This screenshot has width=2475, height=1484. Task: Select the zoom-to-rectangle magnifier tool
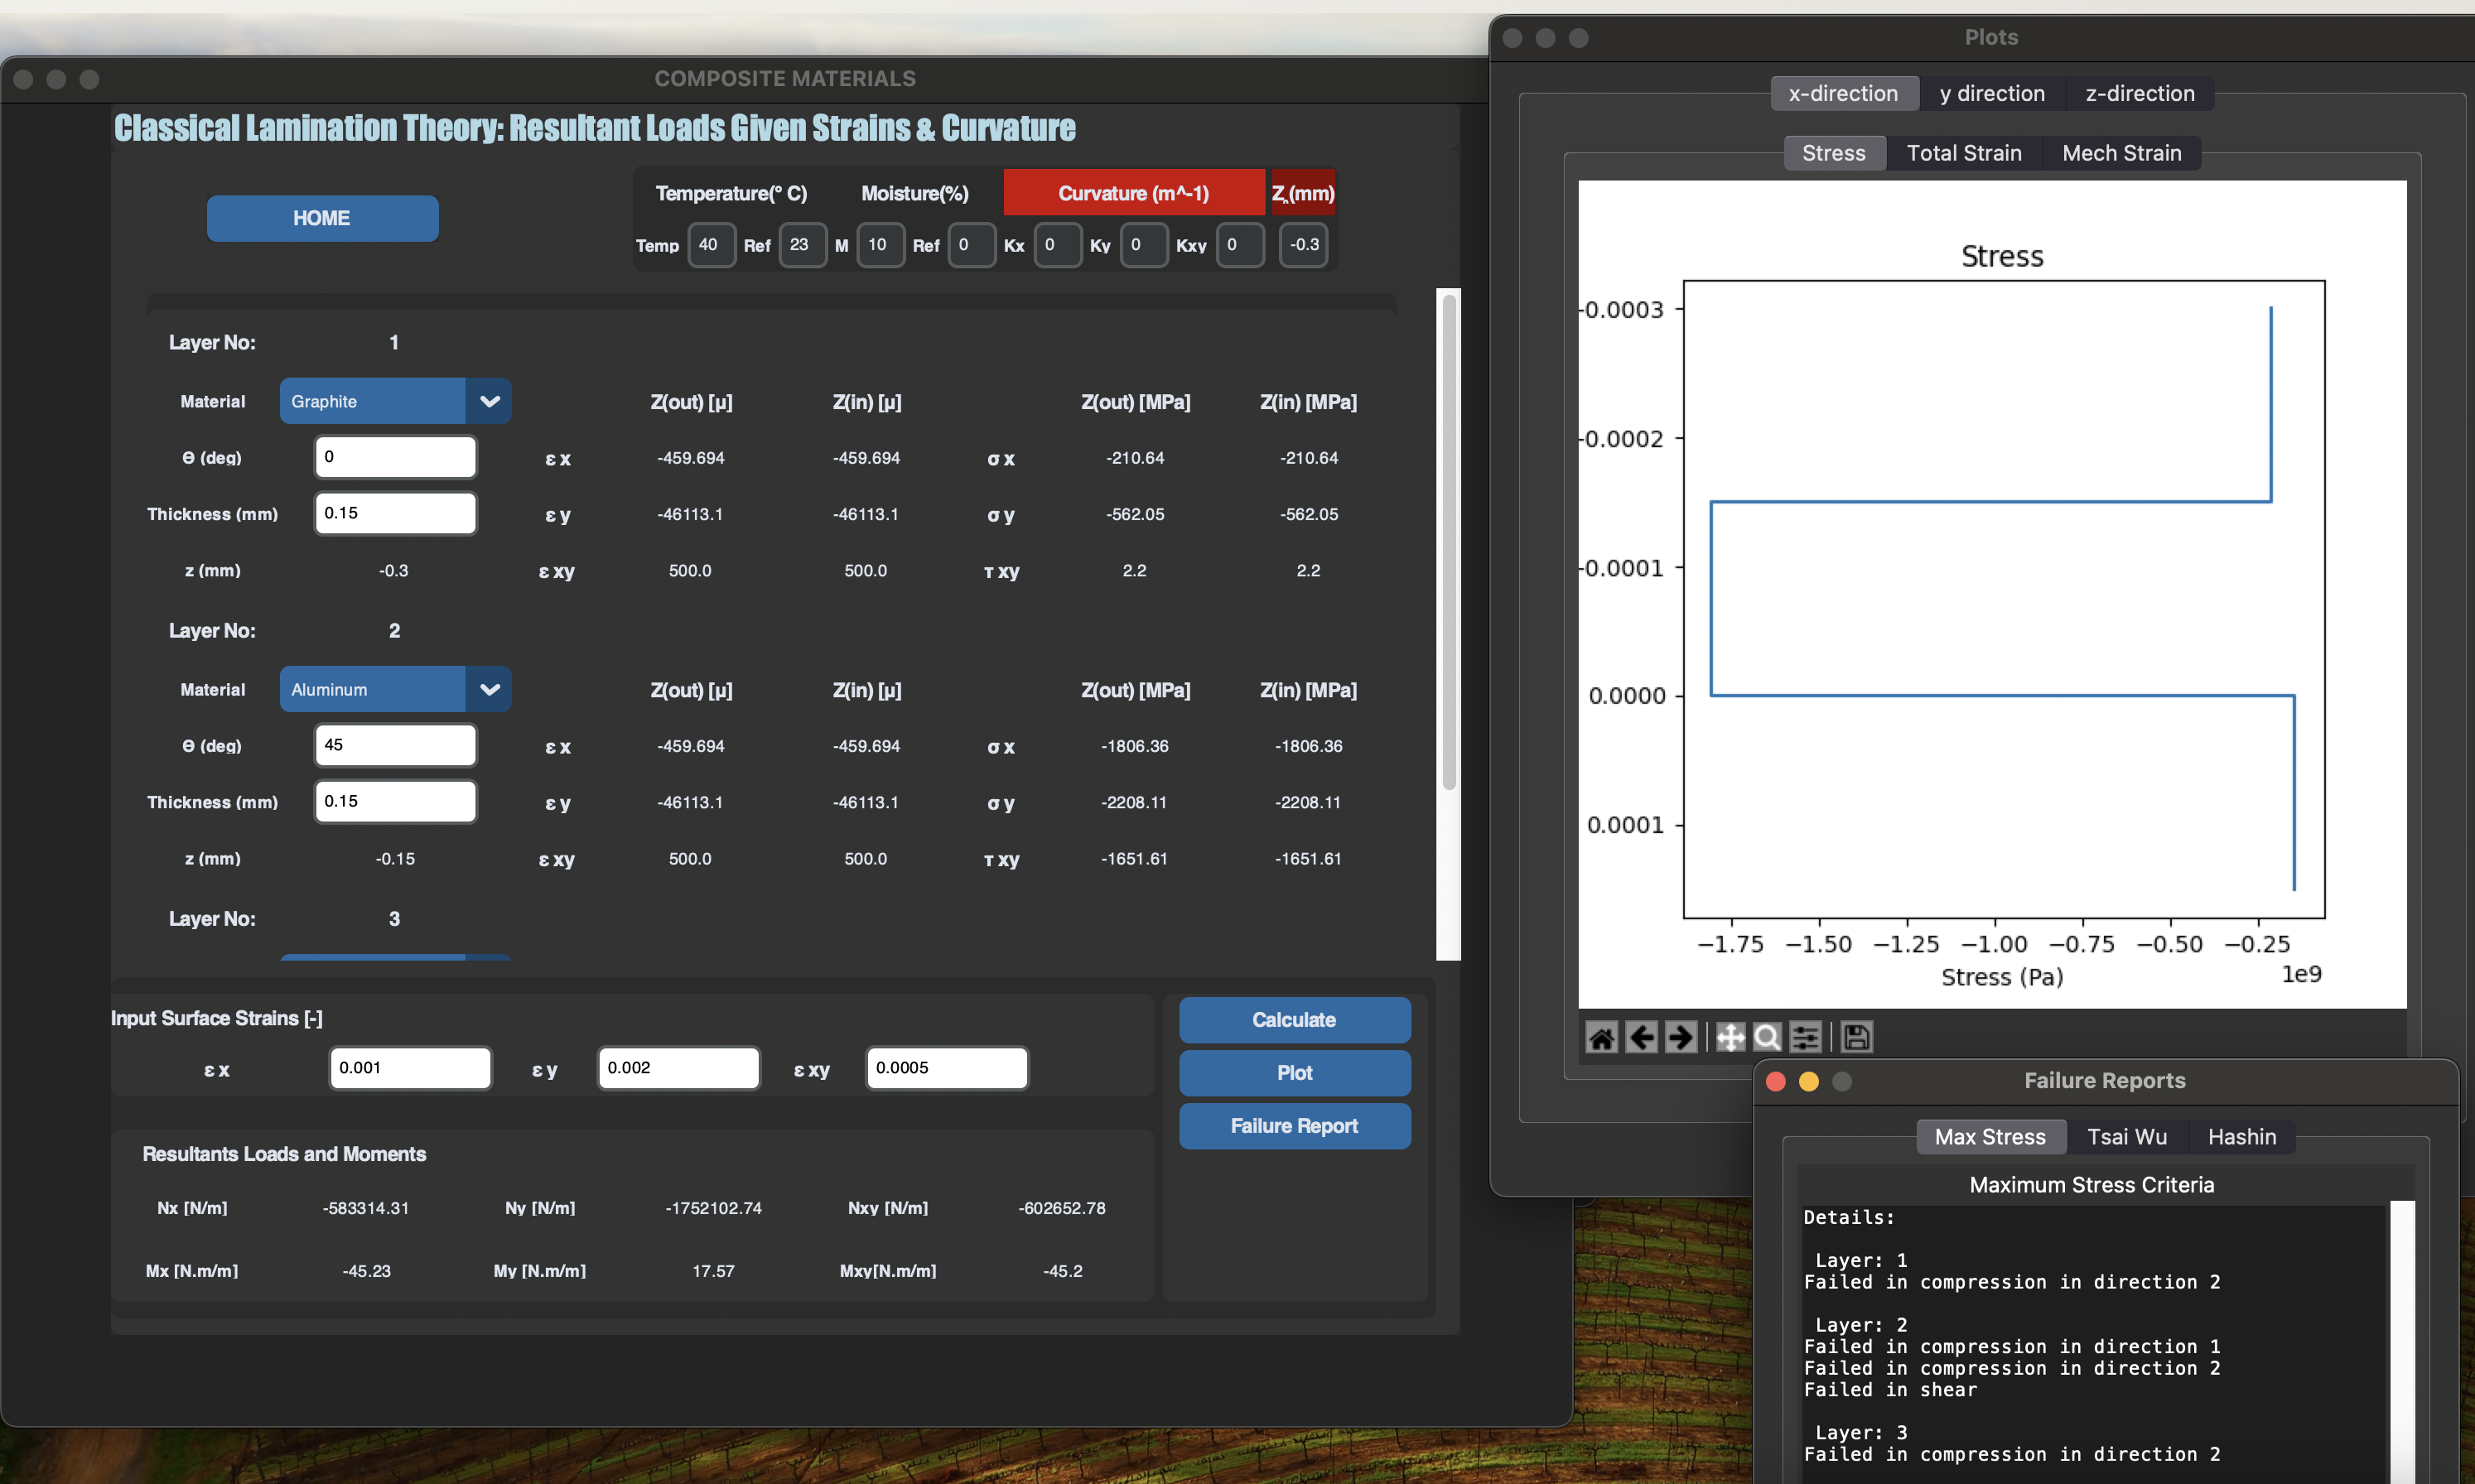(1767, 1037)
